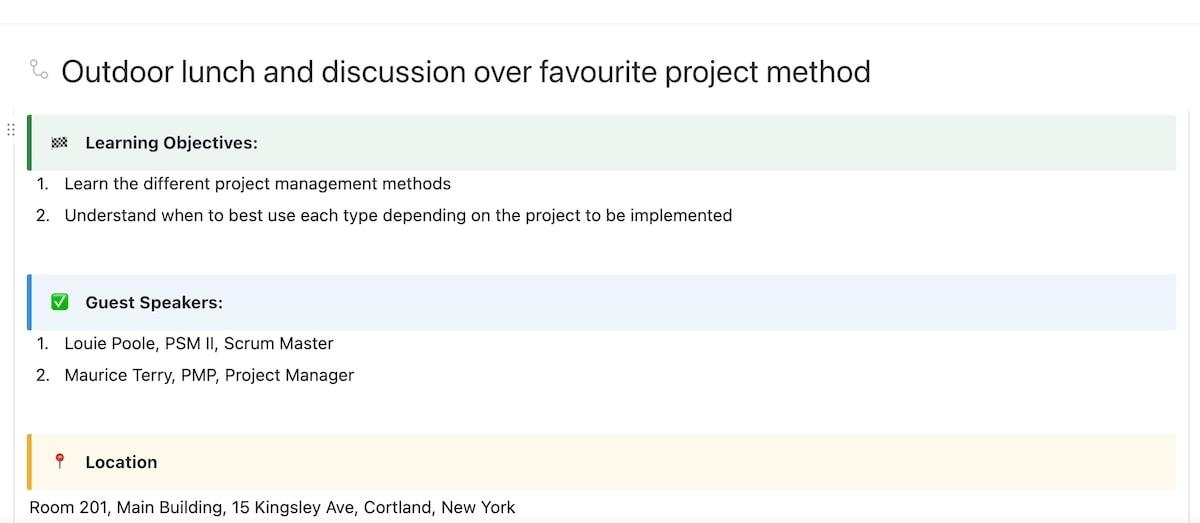The height and width of the screenshot is (523, 1200).
Task: Click the green check mark emoji
Action: tap(60, 302)
